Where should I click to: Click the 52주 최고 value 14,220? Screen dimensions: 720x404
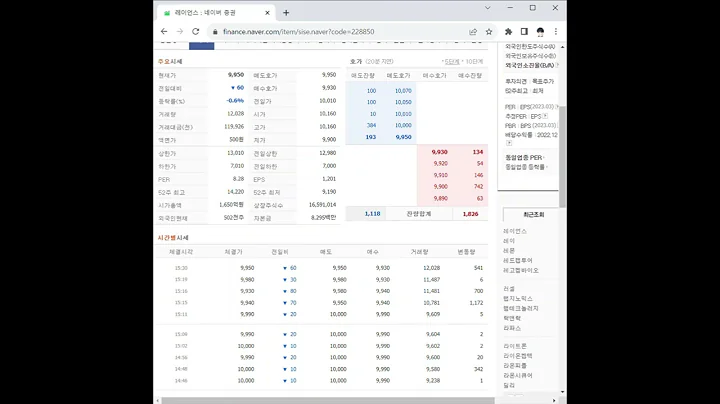point(236,192)
